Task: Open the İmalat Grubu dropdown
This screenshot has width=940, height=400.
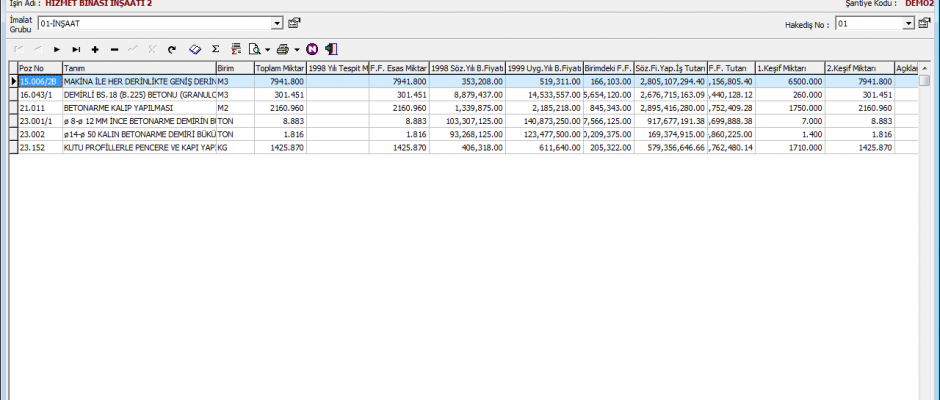Action: tap(277, 22)
